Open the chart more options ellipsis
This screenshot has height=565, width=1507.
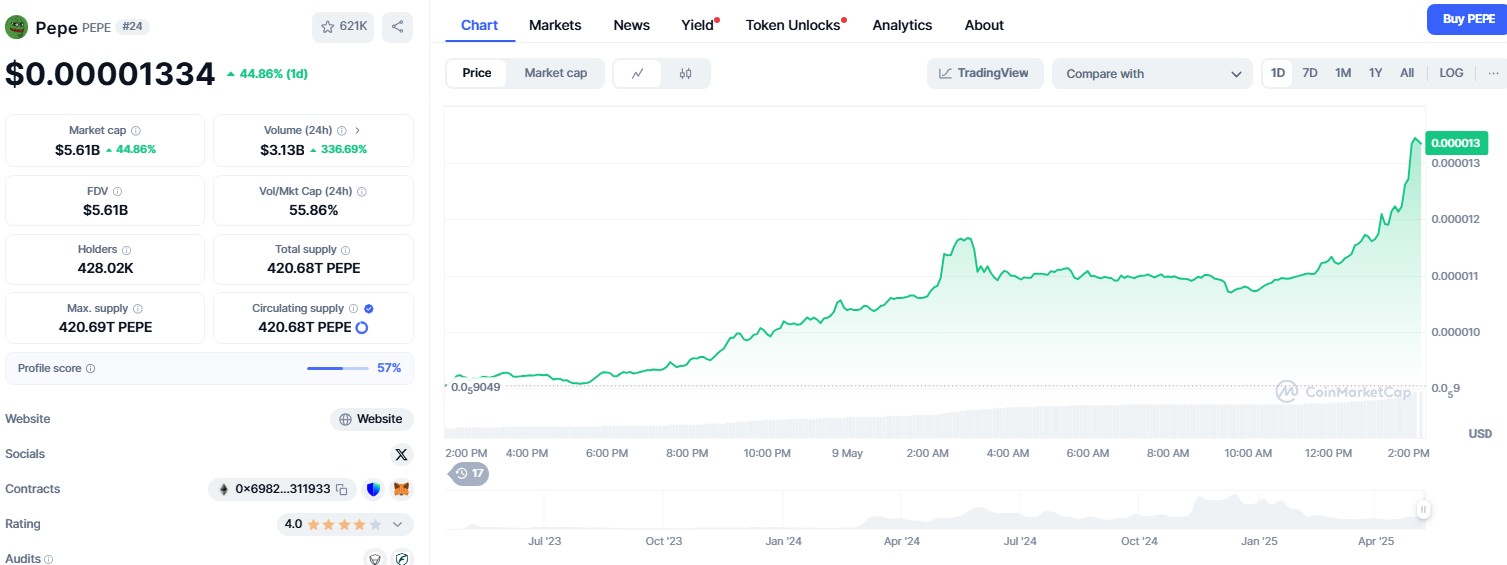point(1493,73)
